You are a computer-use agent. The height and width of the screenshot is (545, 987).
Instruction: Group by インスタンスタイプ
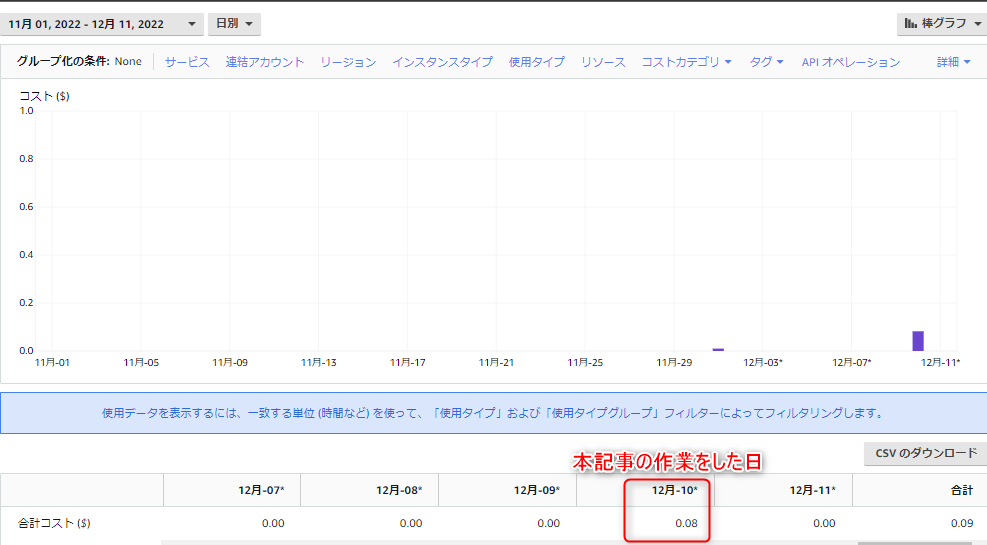pyautogui.click(x=443, y=62)
